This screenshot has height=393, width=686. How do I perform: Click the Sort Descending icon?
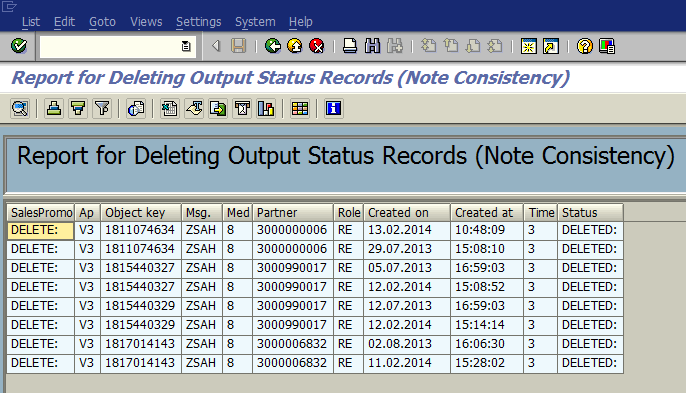click(78, 109)
